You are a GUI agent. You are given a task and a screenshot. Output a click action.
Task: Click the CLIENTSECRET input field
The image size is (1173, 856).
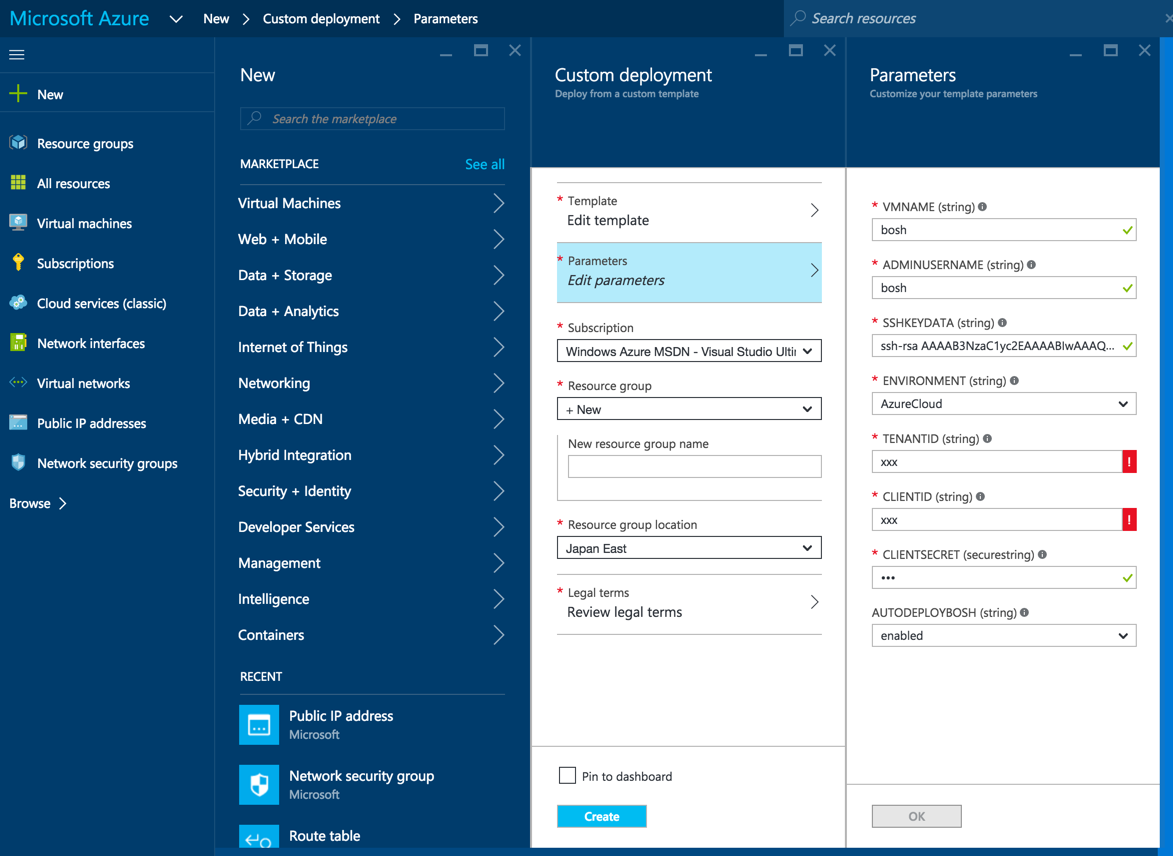(1004, 577)
